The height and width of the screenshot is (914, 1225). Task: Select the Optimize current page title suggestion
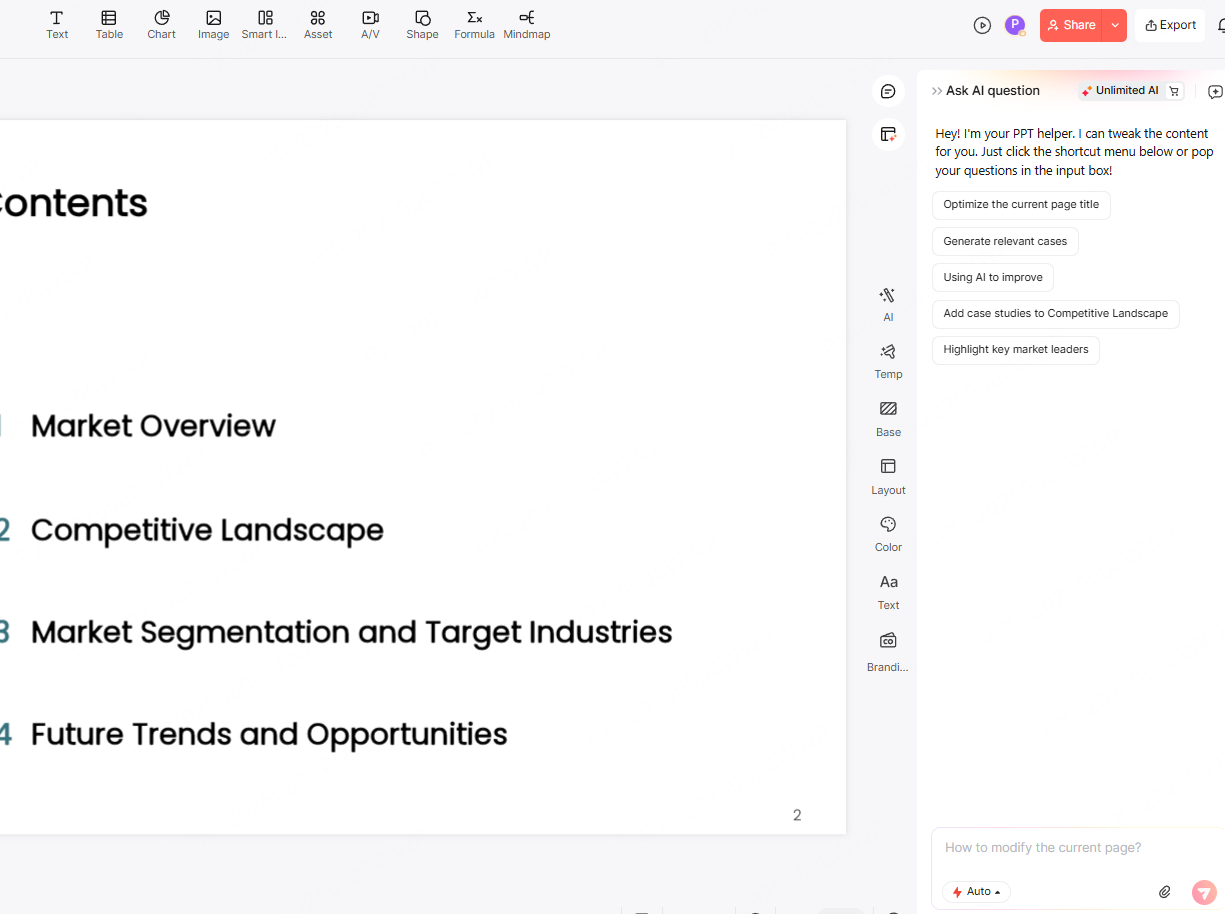[1020, 205]
